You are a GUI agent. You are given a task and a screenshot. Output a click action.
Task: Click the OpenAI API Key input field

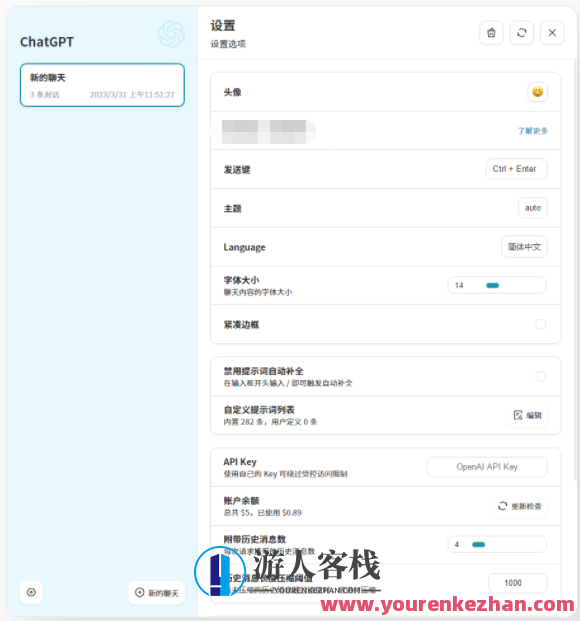click(487, 467)
